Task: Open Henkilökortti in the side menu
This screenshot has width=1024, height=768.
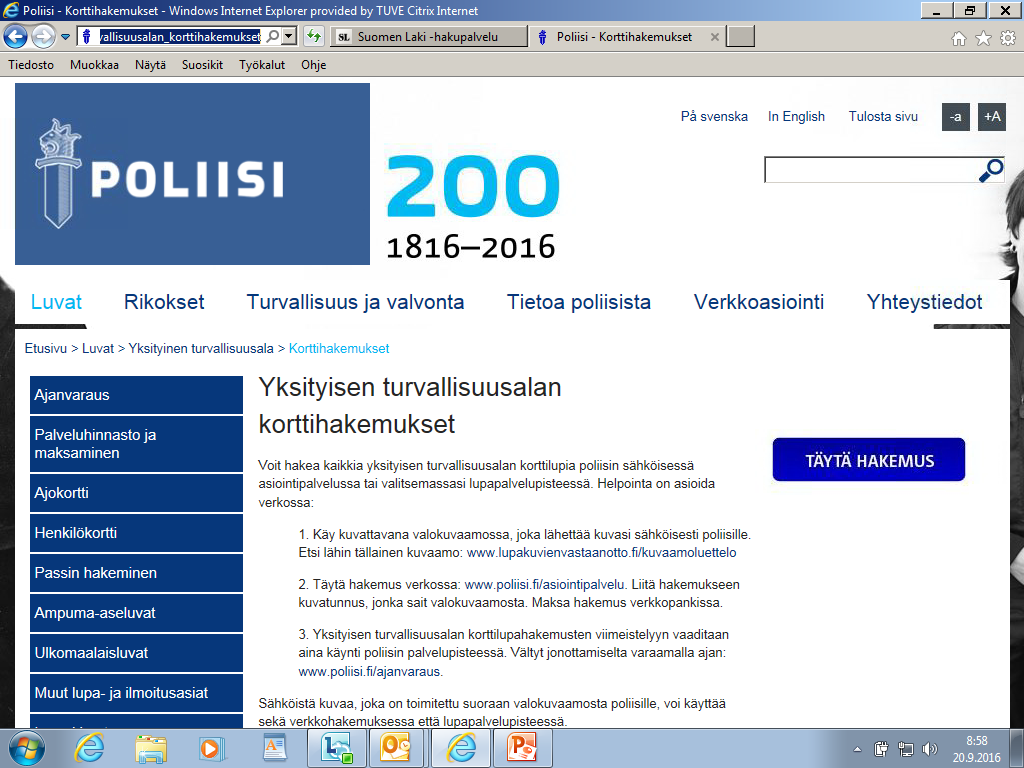Action: click(x=136, y=533)
